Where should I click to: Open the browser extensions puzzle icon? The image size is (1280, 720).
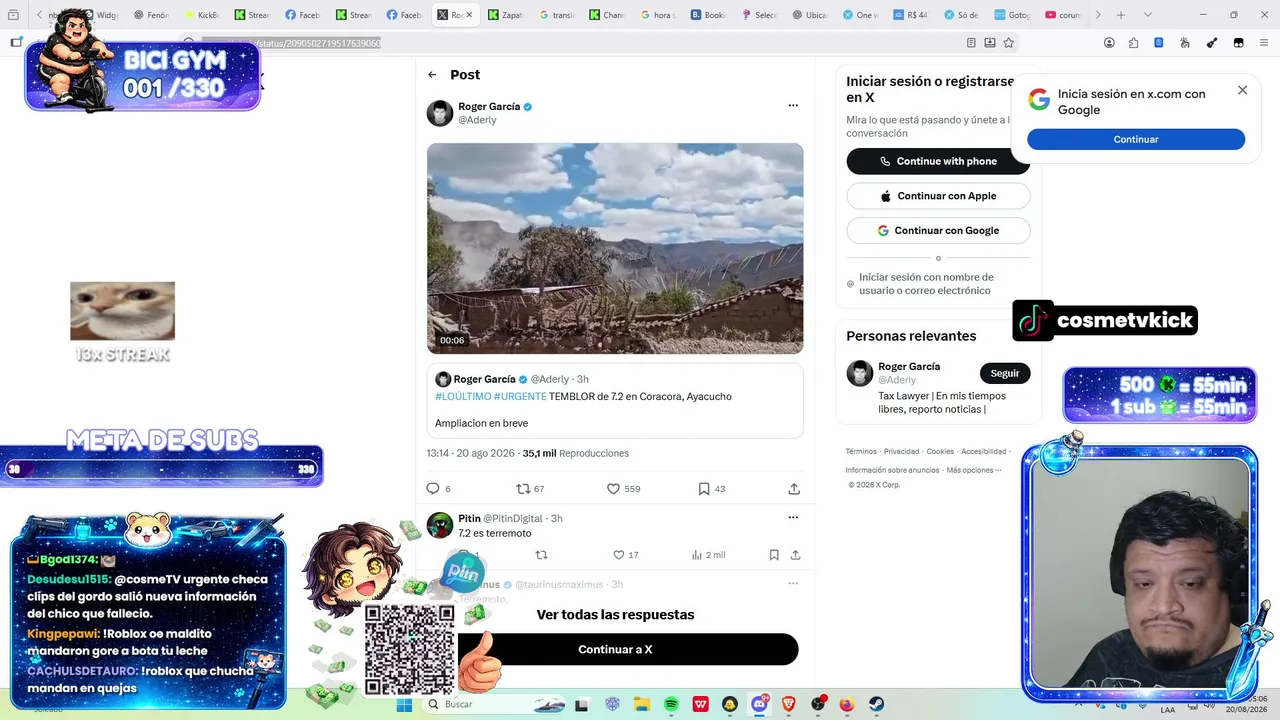click(1134, 43)
